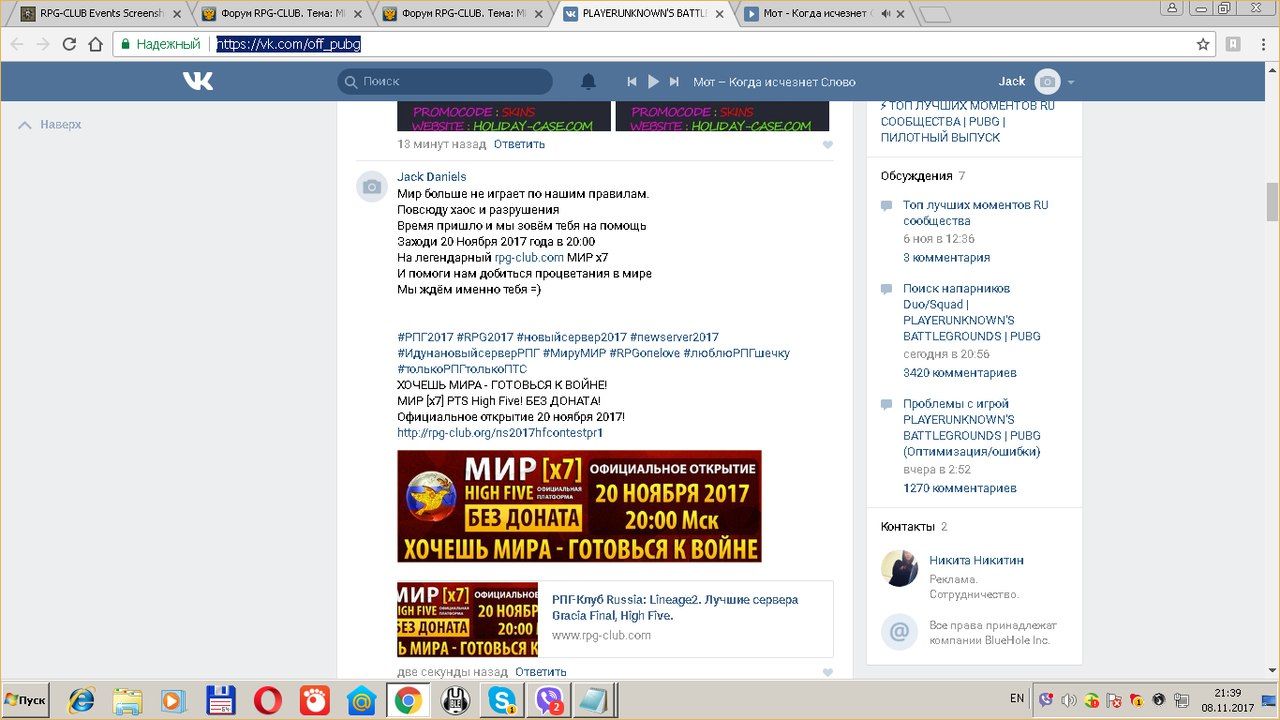This screenshot has width=1280, height=720.
Task: Reload the page with refresh icon
Action: pos(69,44)
